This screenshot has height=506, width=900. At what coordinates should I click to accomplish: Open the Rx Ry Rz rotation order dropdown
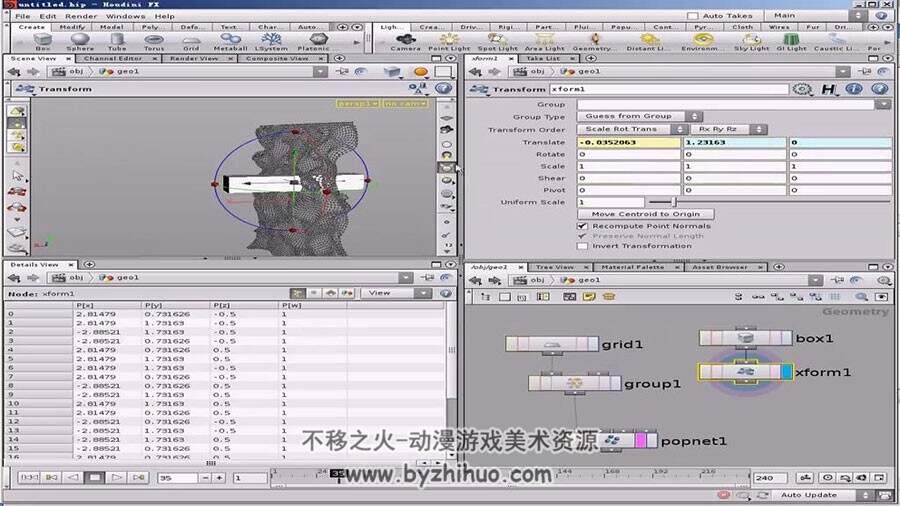[x=729, y=129]
